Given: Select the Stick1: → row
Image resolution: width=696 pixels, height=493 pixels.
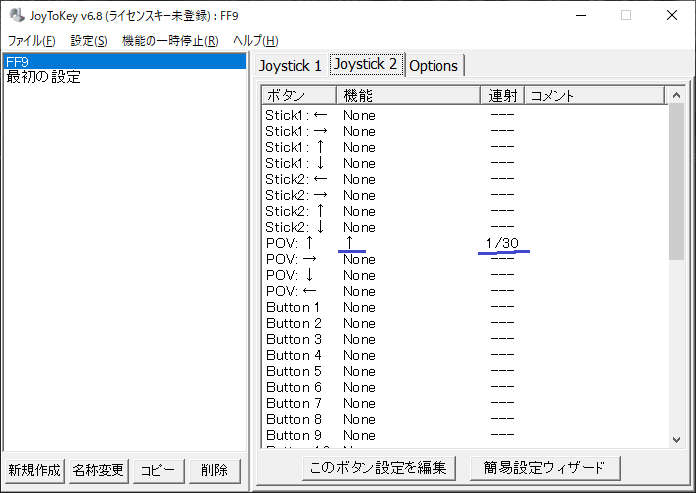Looking at the screenshot, I should [465, 131].
